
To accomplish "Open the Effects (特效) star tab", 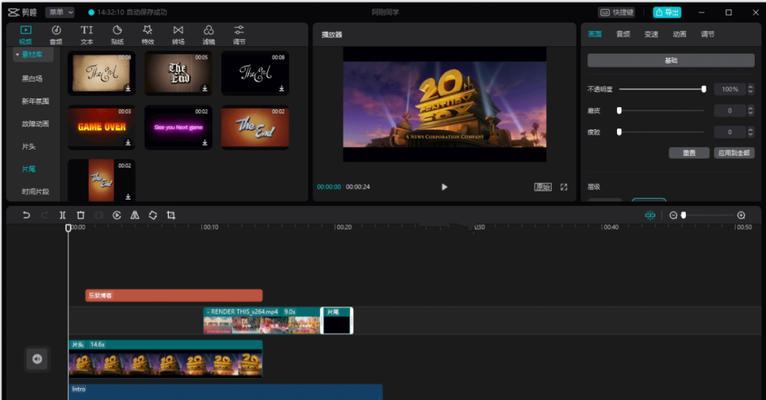I will pyautogui.click(x=148, y=35).
